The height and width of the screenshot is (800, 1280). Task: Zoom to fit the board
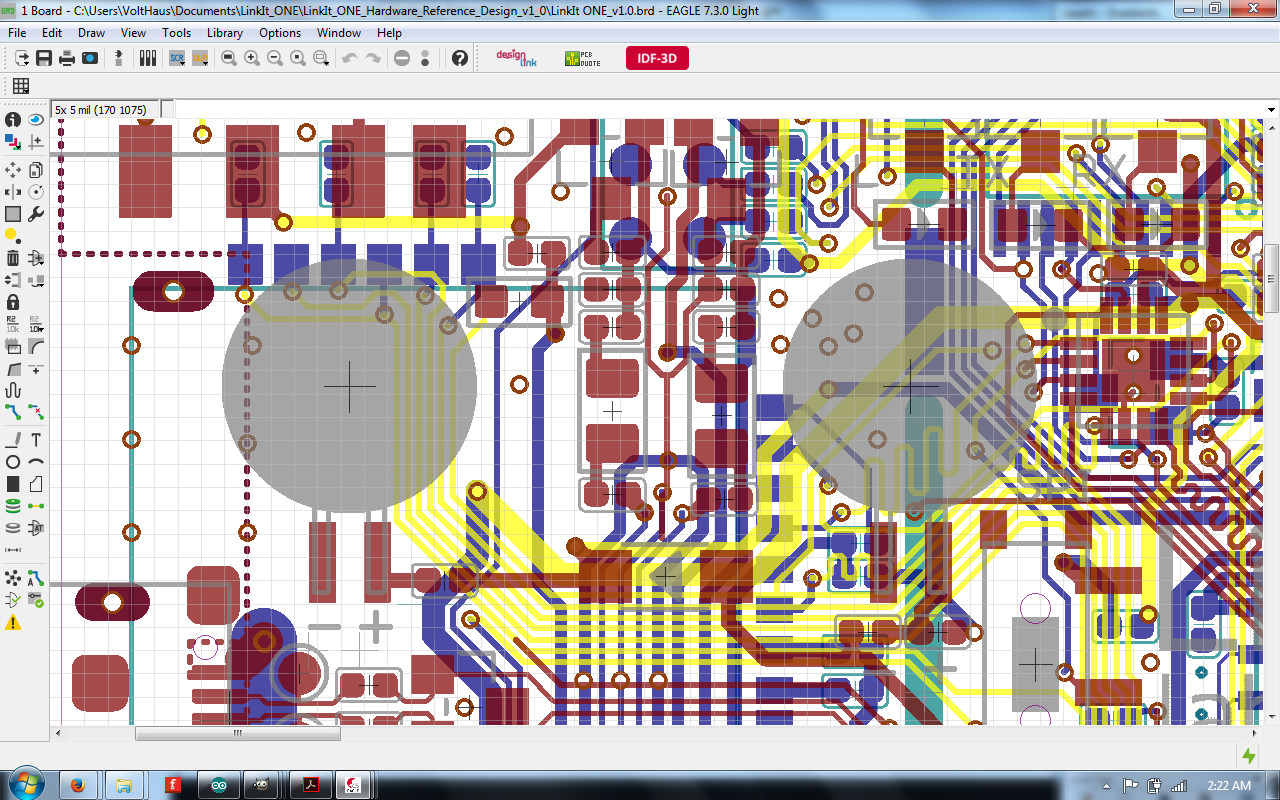point(229,59)
